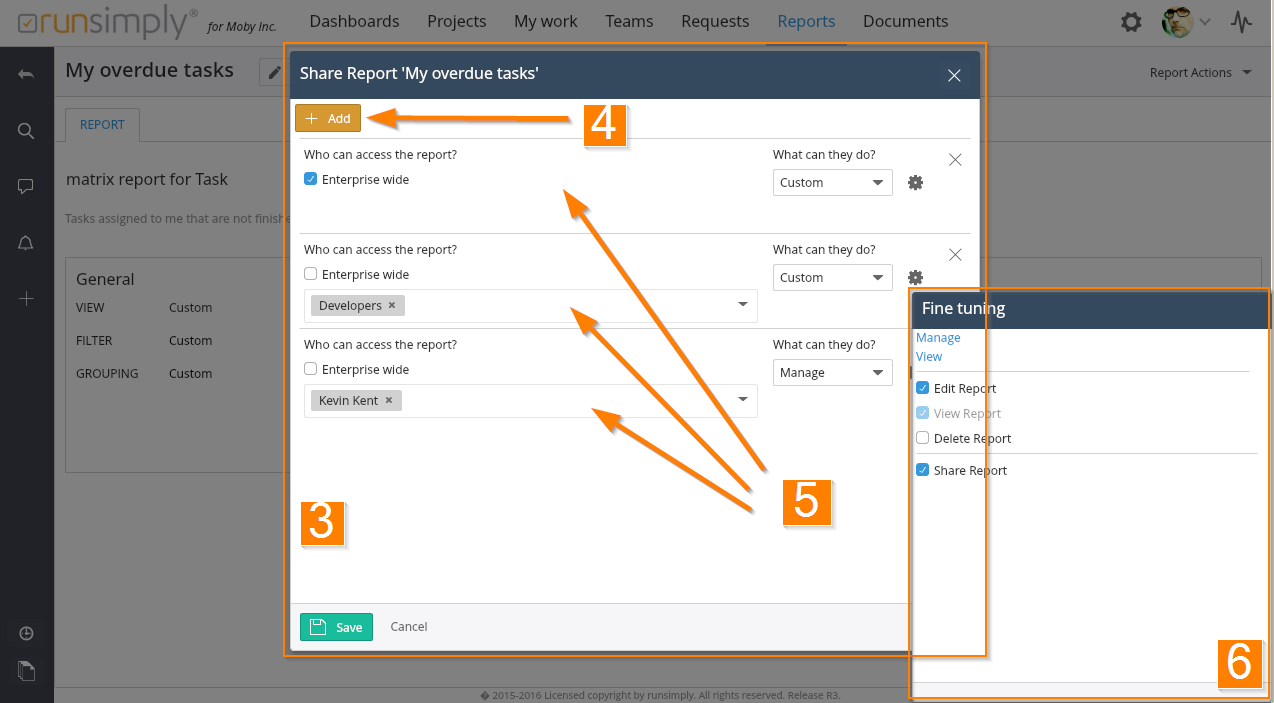Open comments chat icon in sidebar
The width and height of the screenshot is (1274, 703).
tap(26, 187)
